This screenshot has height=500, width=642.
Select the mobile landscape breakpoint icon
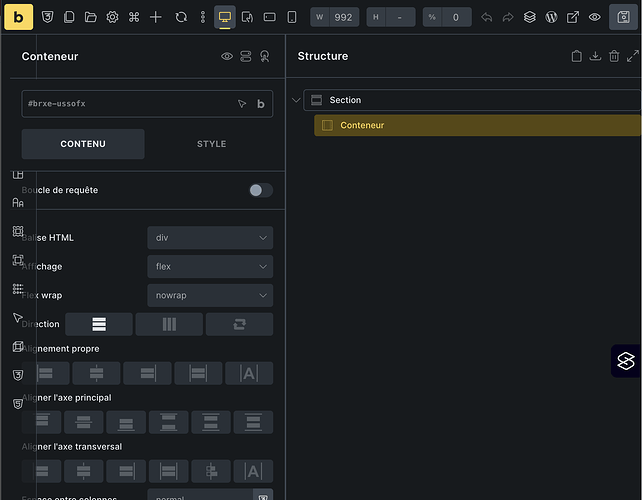[269, 17]
